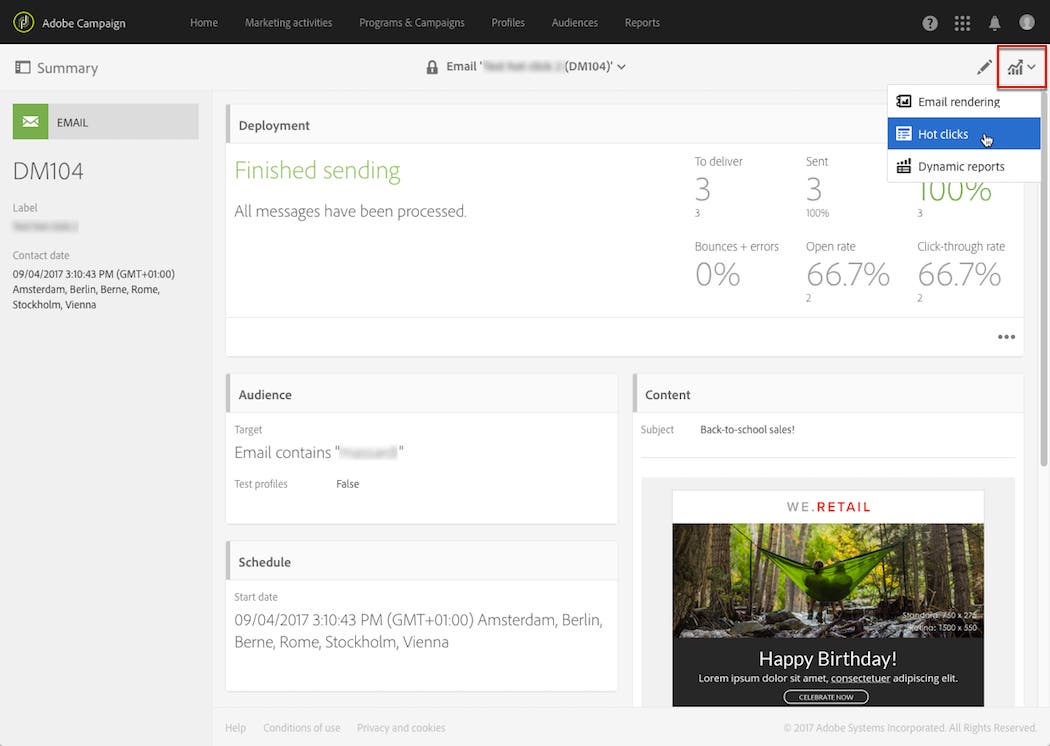Open the reports chevron dropdown

point(1033,66)
